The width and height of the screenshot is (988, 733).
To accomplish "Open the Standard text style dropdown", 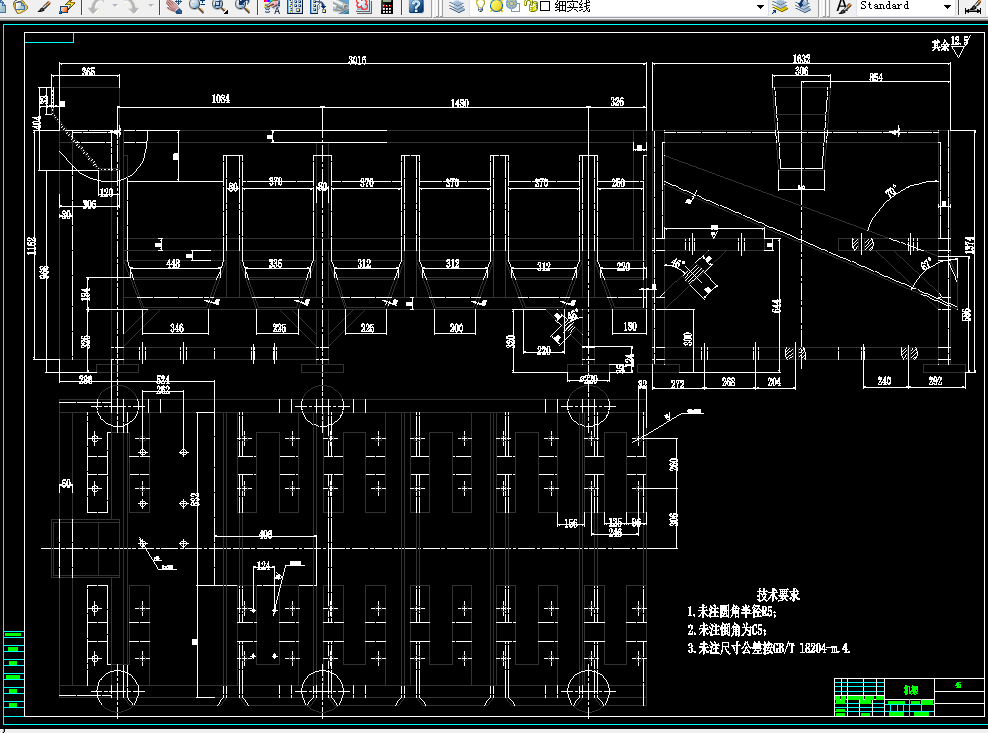I will [947, 6].
